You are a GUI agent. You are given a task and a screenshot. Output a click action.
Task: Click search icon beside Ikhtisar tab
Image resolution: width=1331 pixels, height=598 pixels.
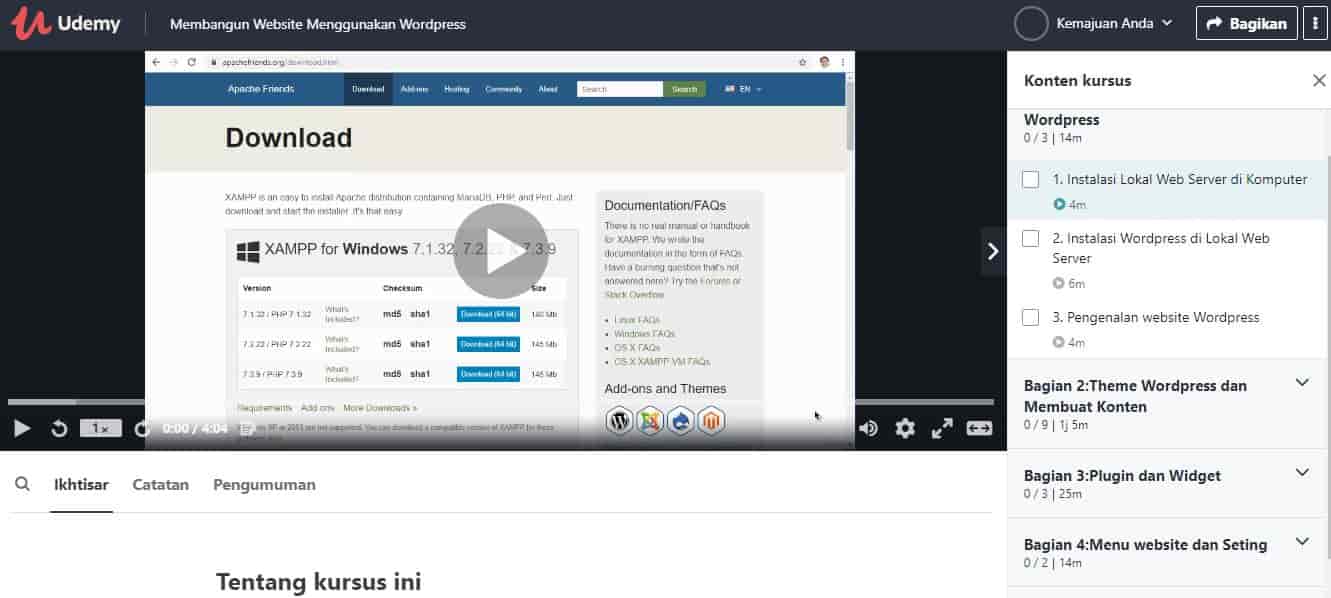pyautogui.click(x=23, y=484)
